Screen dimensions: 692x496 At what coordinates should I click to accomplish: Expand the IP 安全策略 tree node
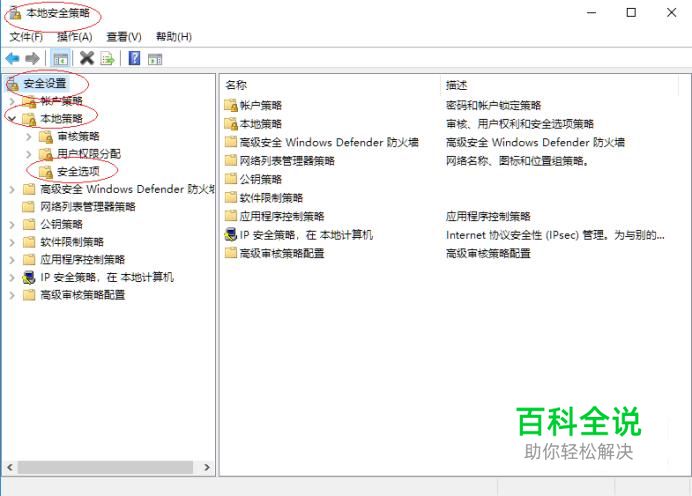tap(12, 278)
